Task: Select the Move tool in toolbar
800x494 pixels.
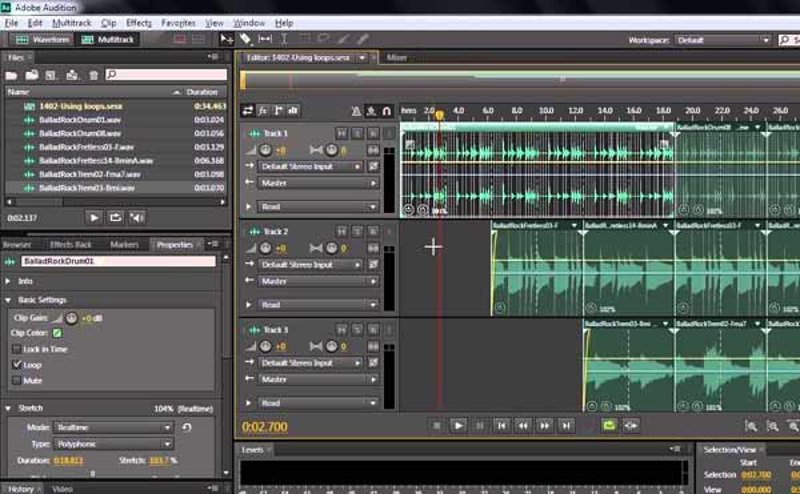Action: pos(226,39)
